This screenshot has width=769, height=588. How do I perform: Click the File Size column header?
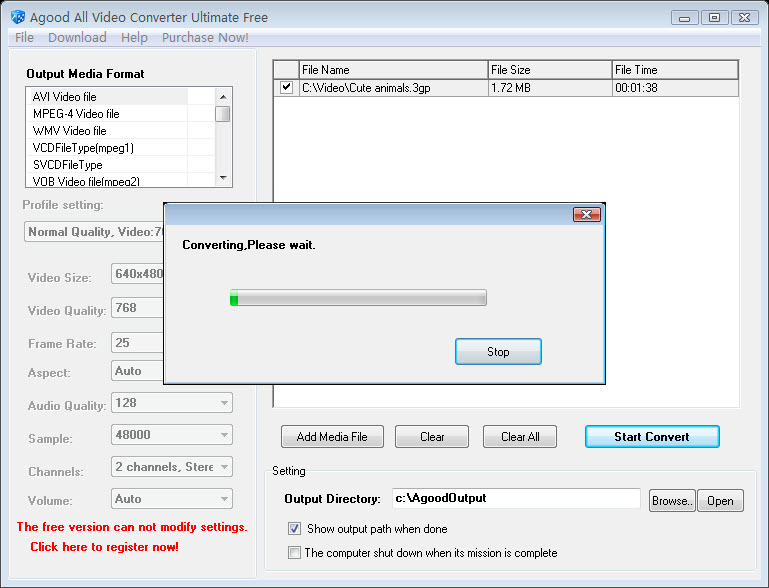pos(550,70)
